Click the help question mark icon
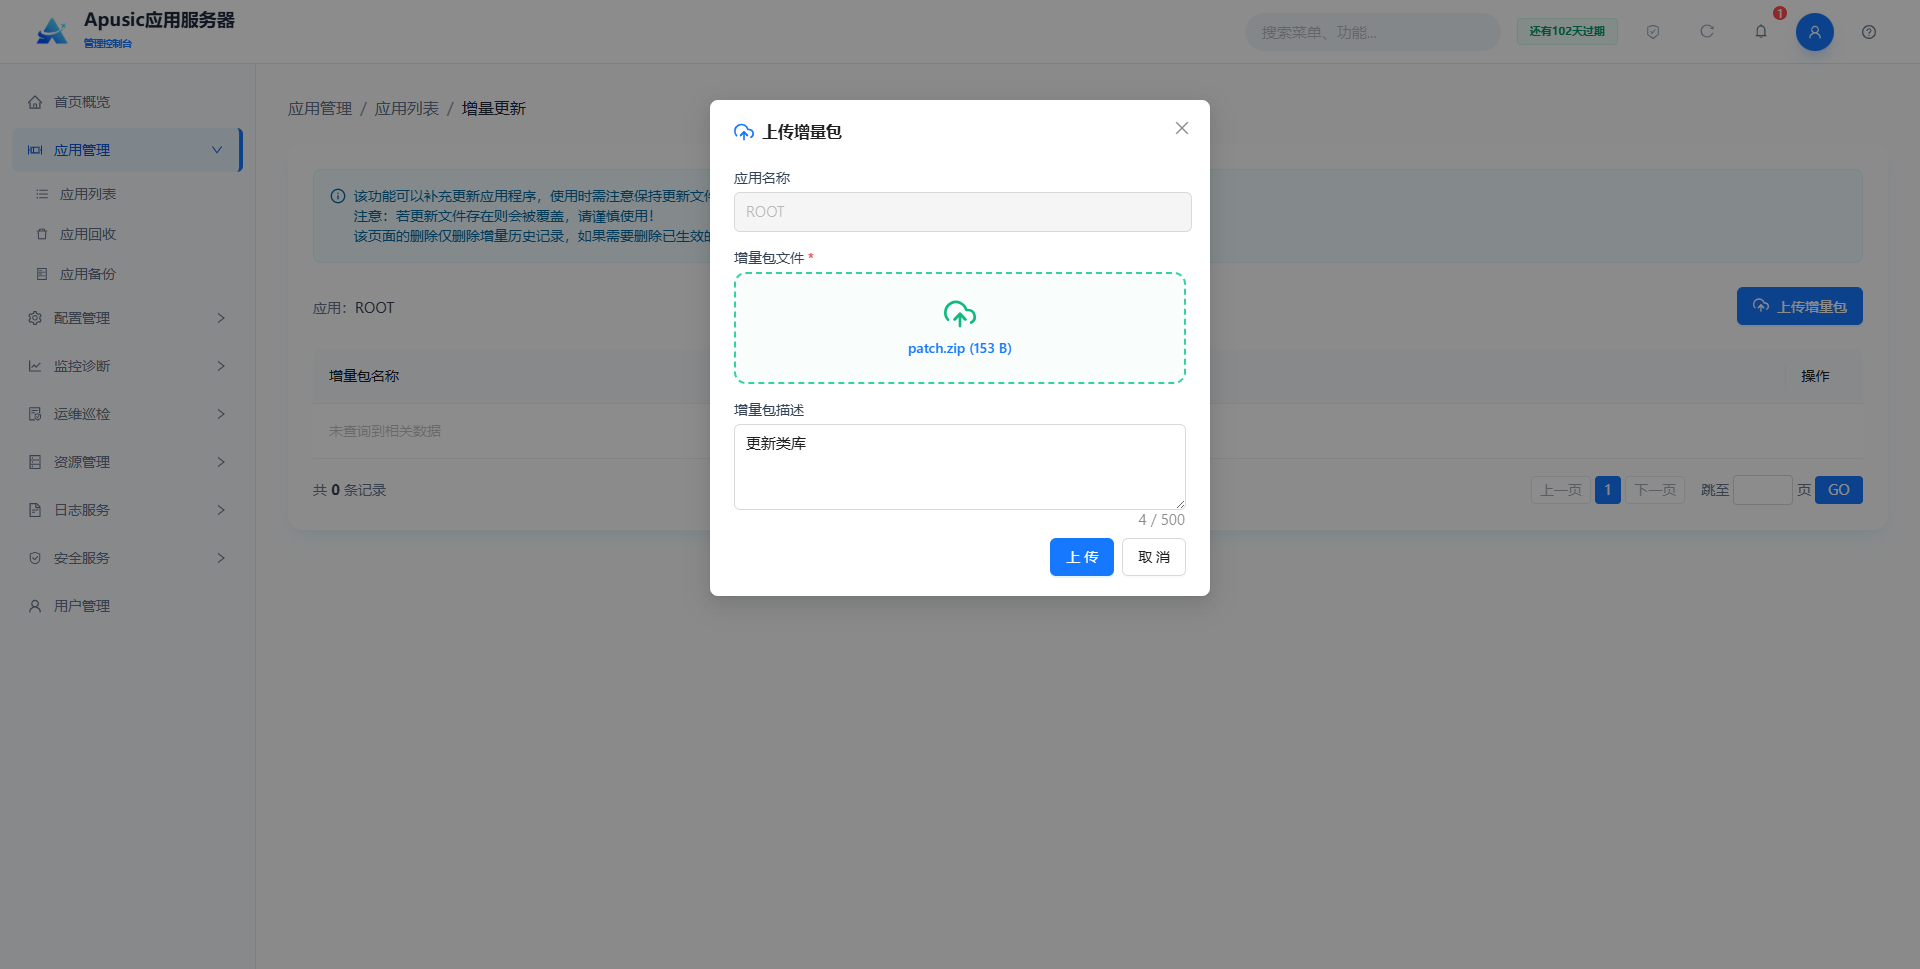Image resolution: width=1920 pixels, height=969 pixels. click(1869, 32)
